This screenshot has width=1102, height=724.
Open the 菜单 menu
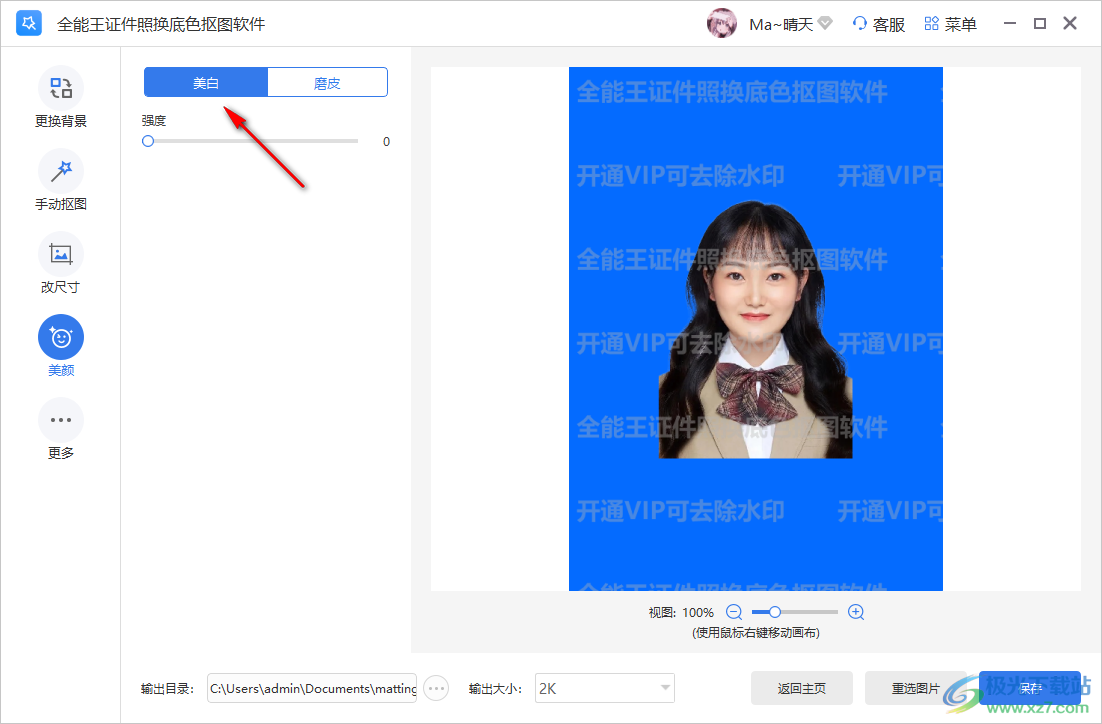pyautogui.click(x=950, y=24)
